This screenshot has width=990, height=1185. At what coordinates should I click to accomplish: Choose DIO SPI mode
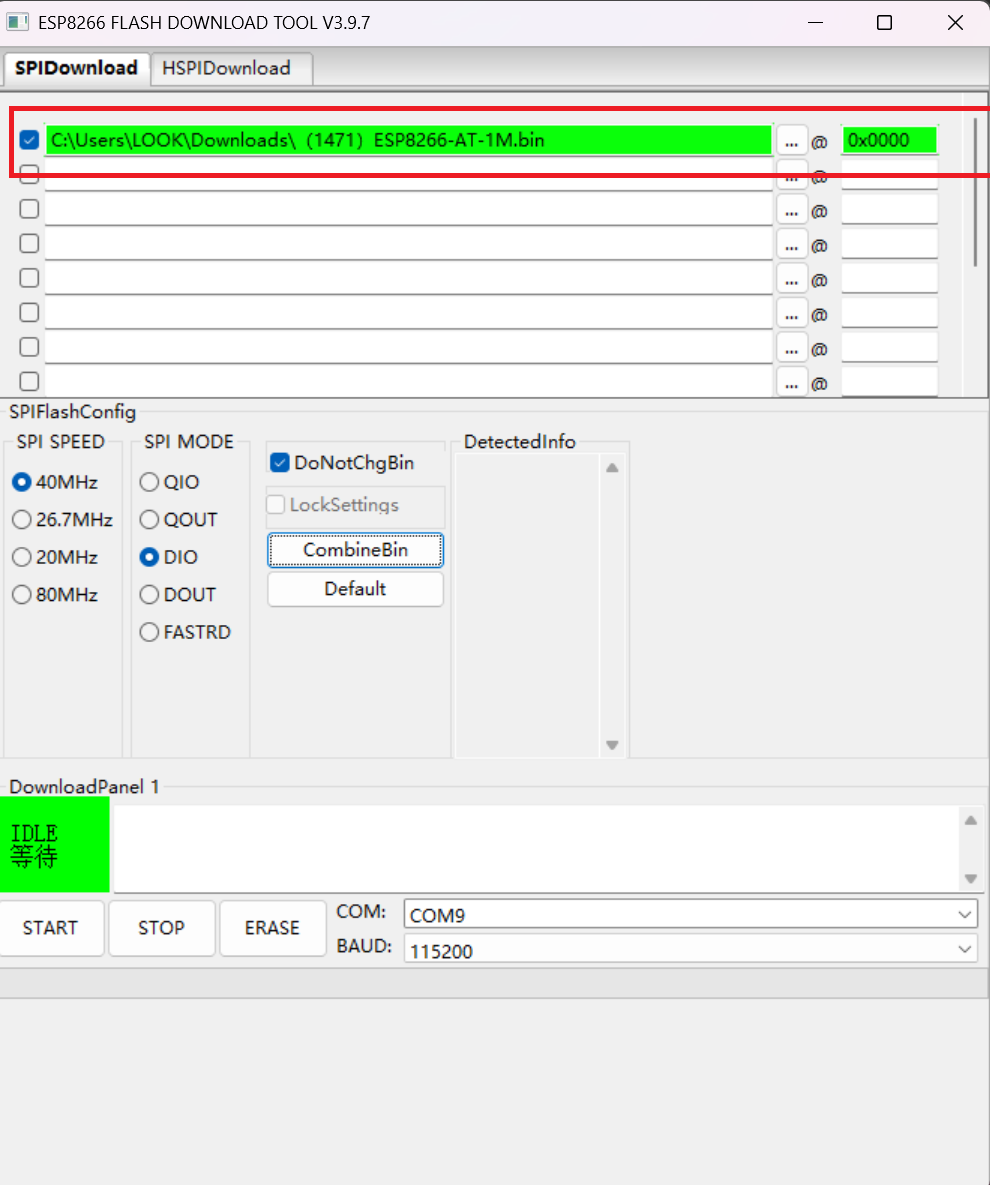(x=169, y=557)
